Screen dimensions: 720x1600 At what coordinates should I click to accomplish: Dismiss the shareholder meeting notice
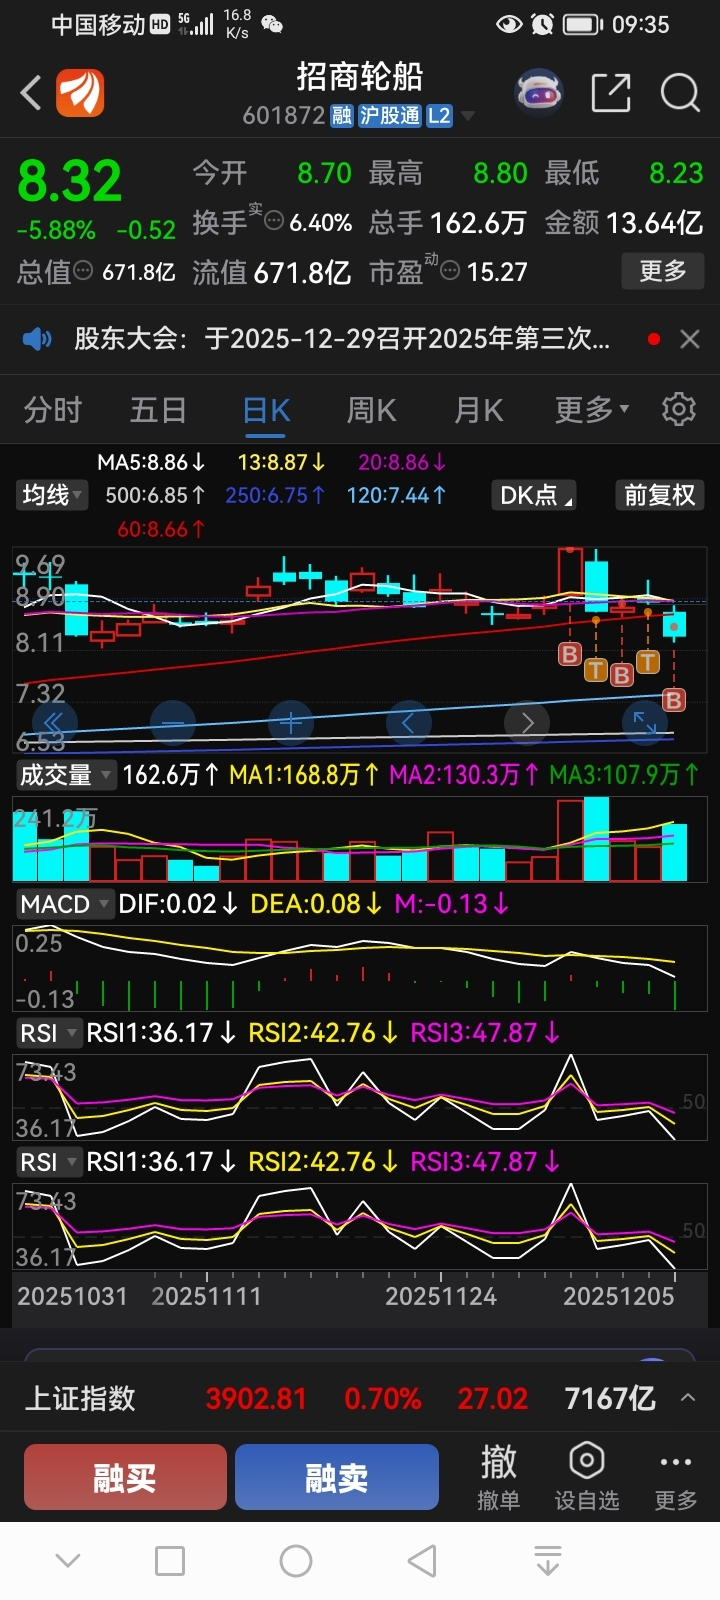click(x=689, y=339)
